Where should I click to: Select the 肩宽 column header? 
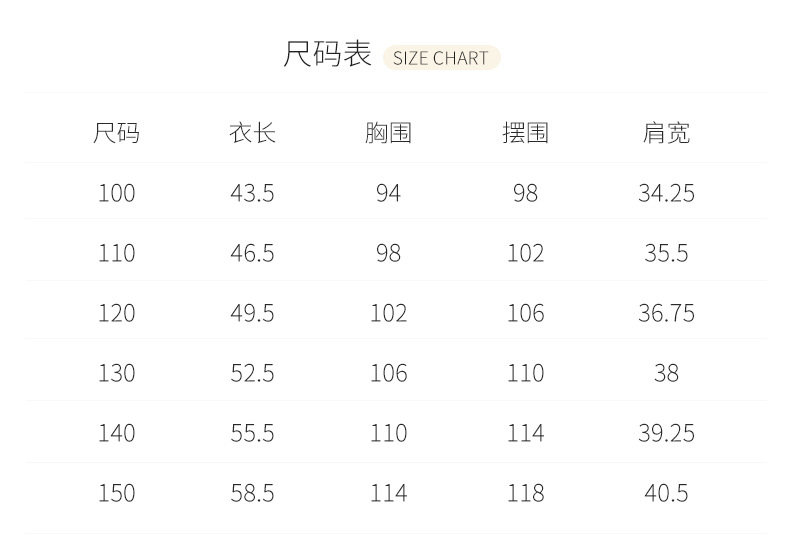pyautogui.click(x=666, y=133)
